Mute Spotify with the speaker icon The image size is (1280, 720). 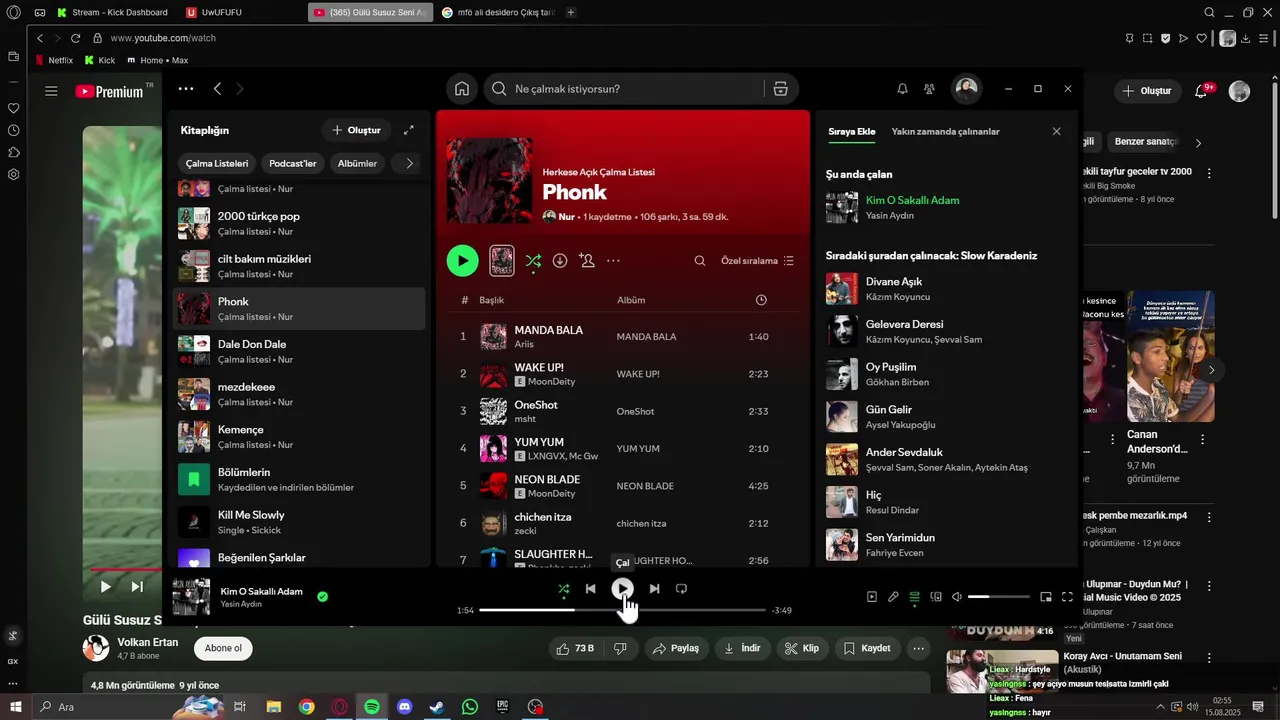point(957,597)
